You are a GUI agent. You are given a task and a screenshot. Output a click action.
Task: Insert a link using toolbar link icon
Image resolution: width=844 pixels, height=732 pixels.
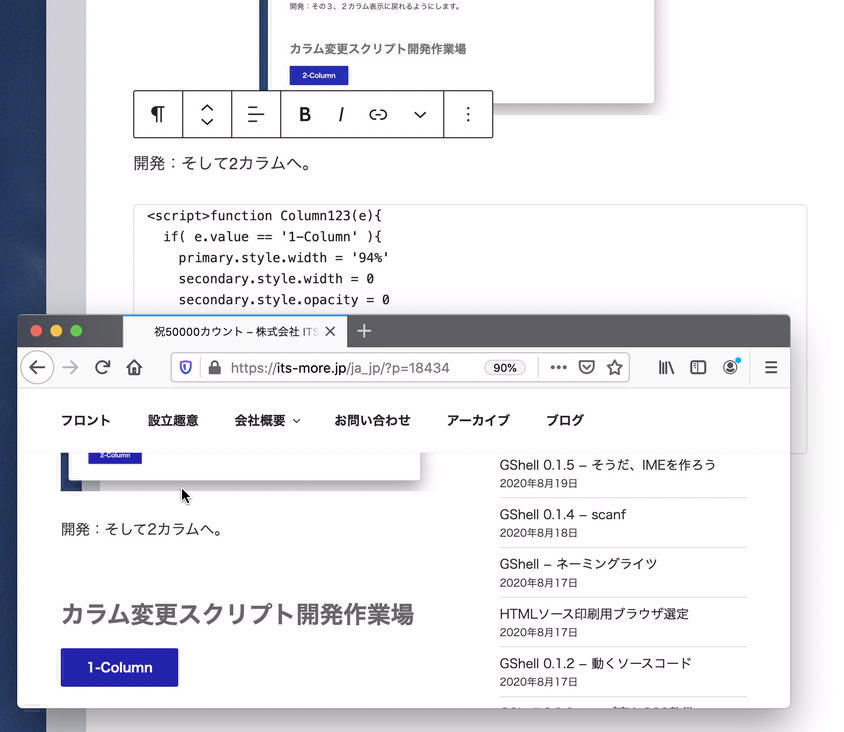[x=378, y=115]
